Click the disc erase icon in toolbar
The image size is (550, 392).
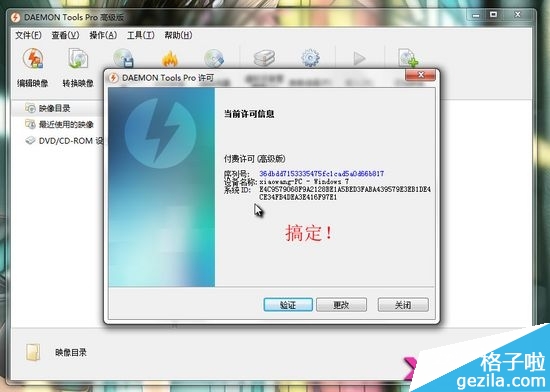(x=214, y=58)
